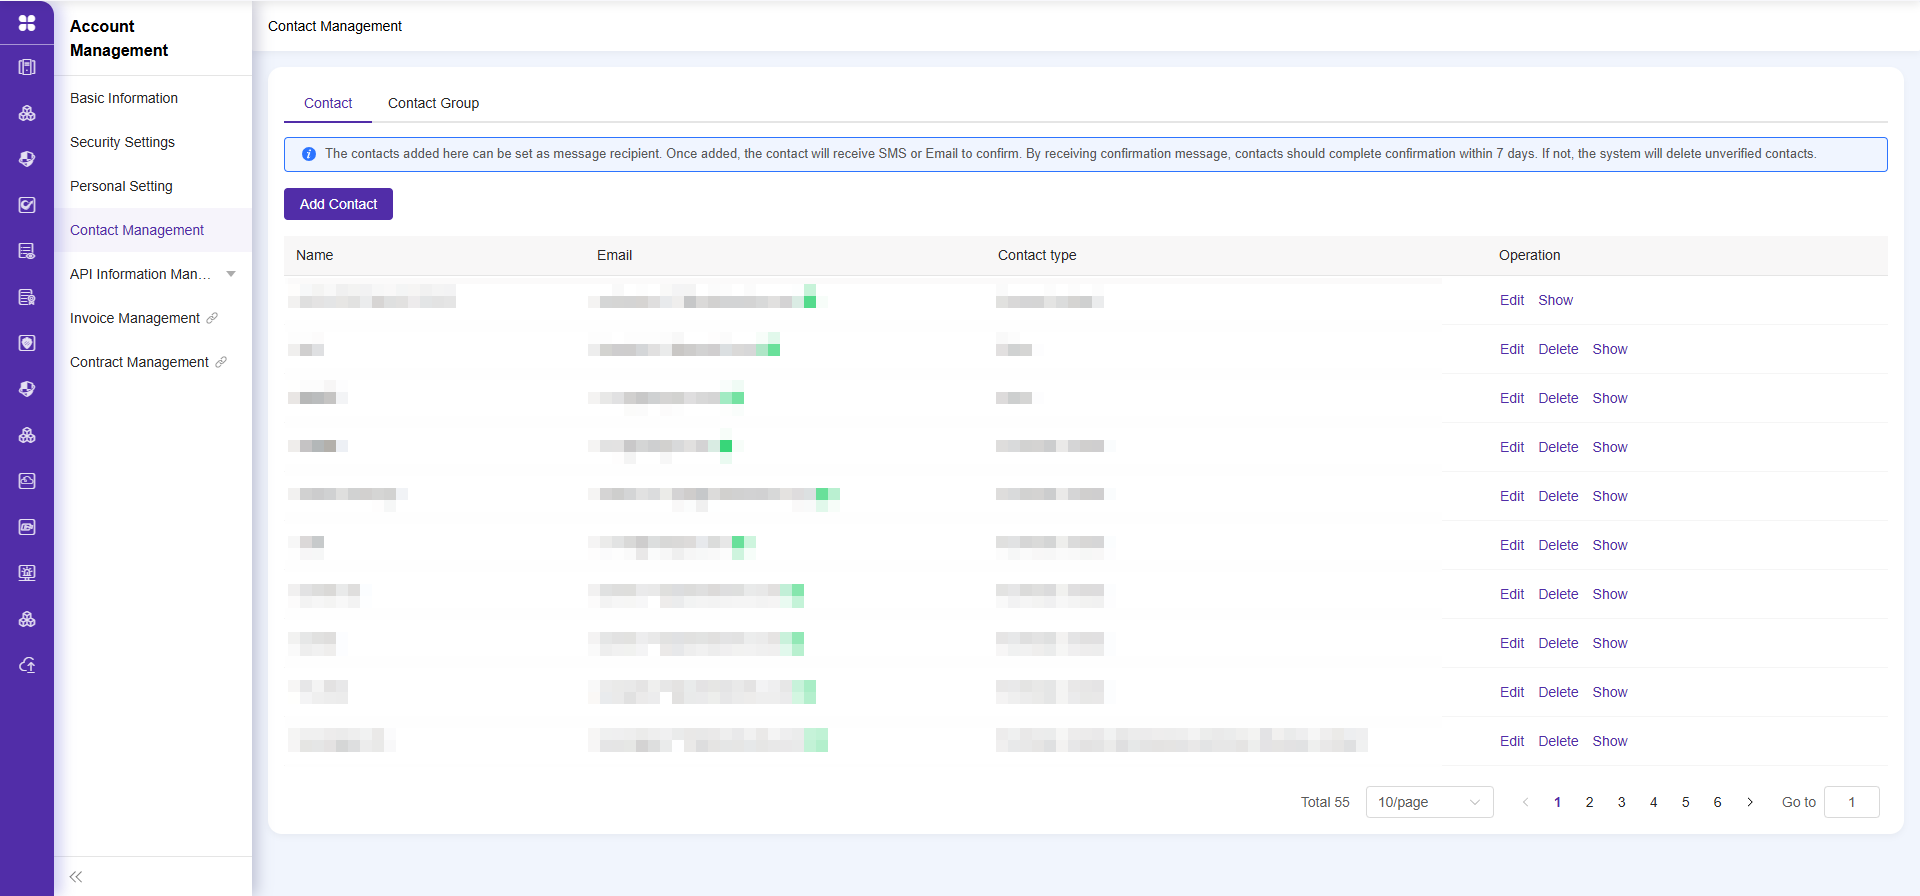
Task: Go to next page with right chevron
Action: [x=1750, y=802]
